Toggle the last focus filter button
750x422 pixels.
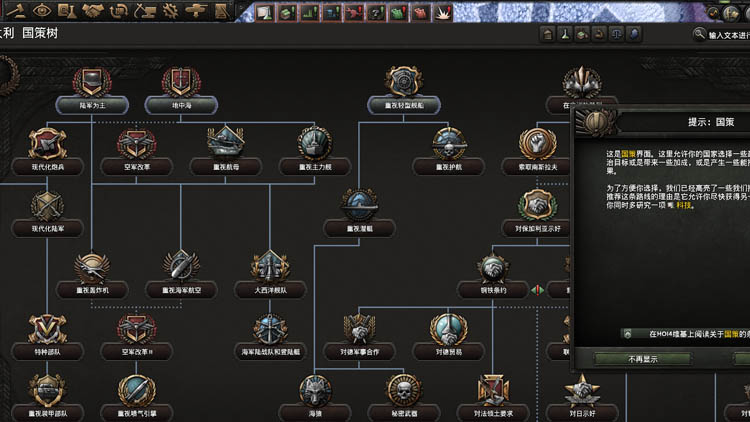tap(633, 34)
